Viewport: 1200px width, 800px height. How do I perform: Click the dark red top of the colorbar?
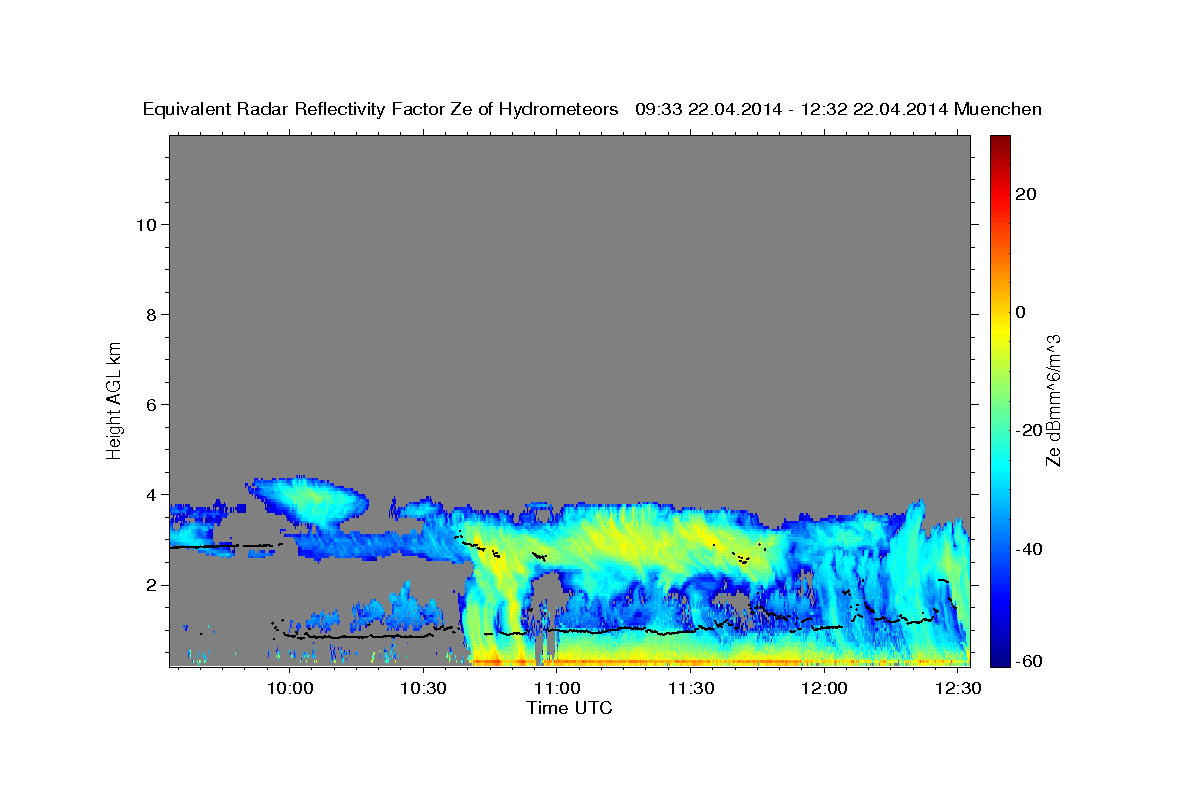pyautogui.click(x=999, y=142)
